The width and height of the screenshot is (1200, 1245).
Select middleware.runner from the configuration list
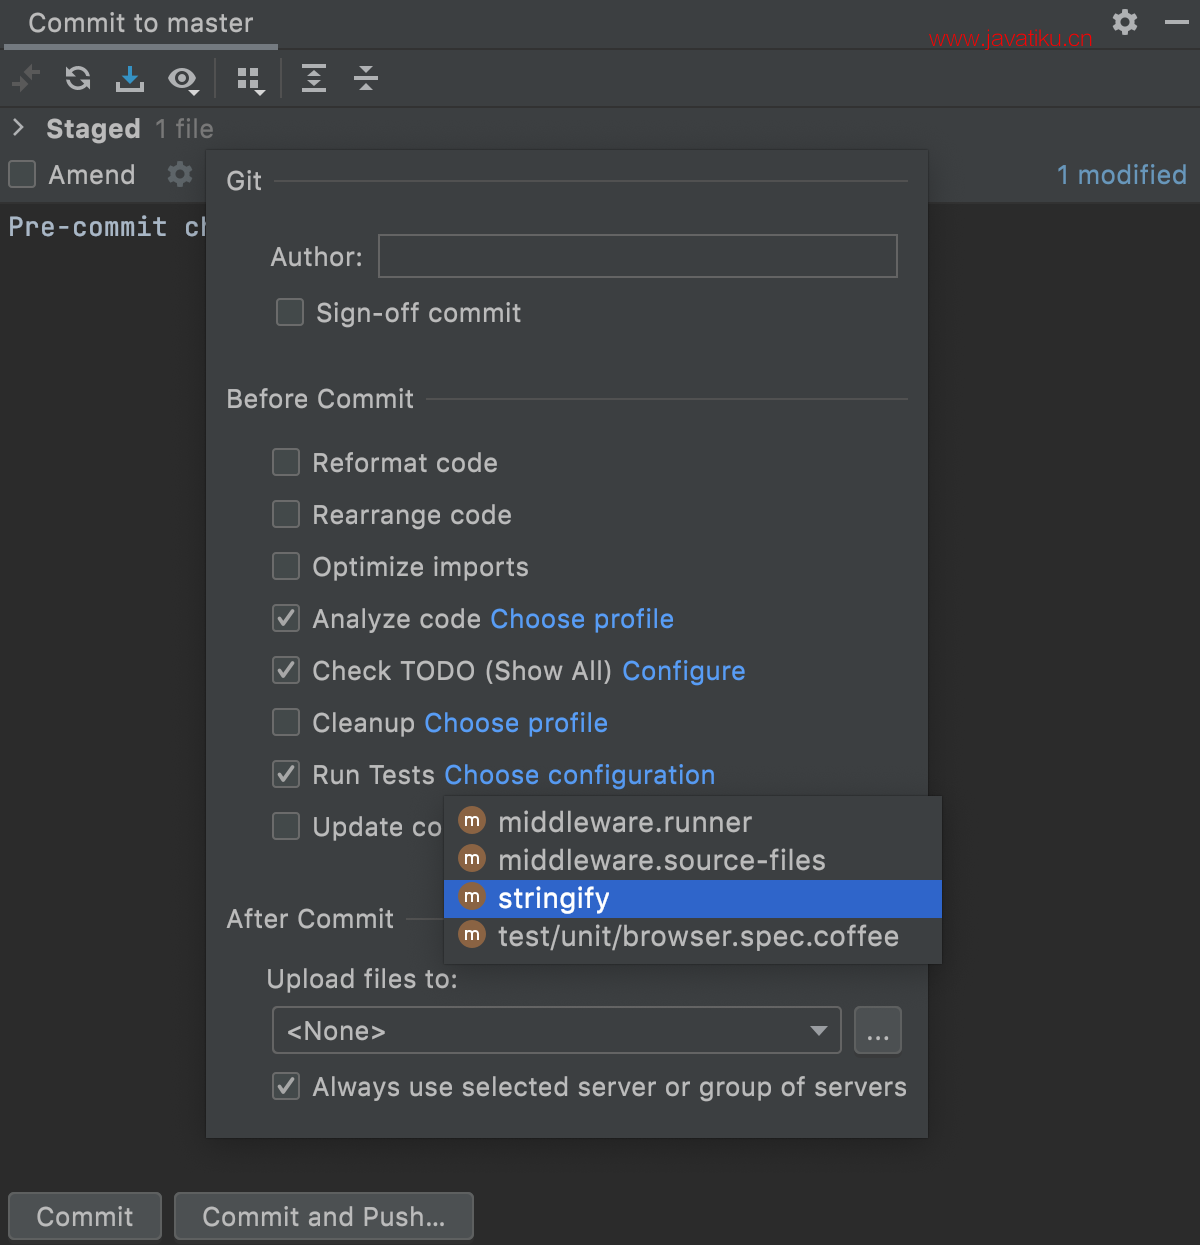[692, 822]
